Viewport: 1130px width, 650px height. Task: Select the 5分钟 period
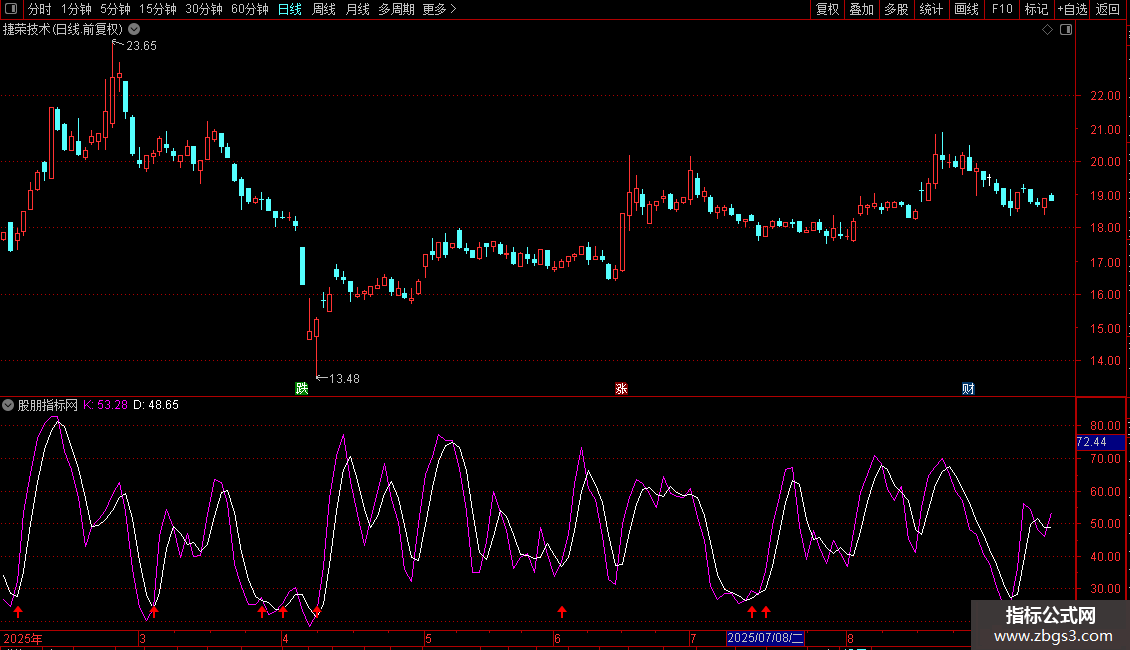click(x=115, y=9)
